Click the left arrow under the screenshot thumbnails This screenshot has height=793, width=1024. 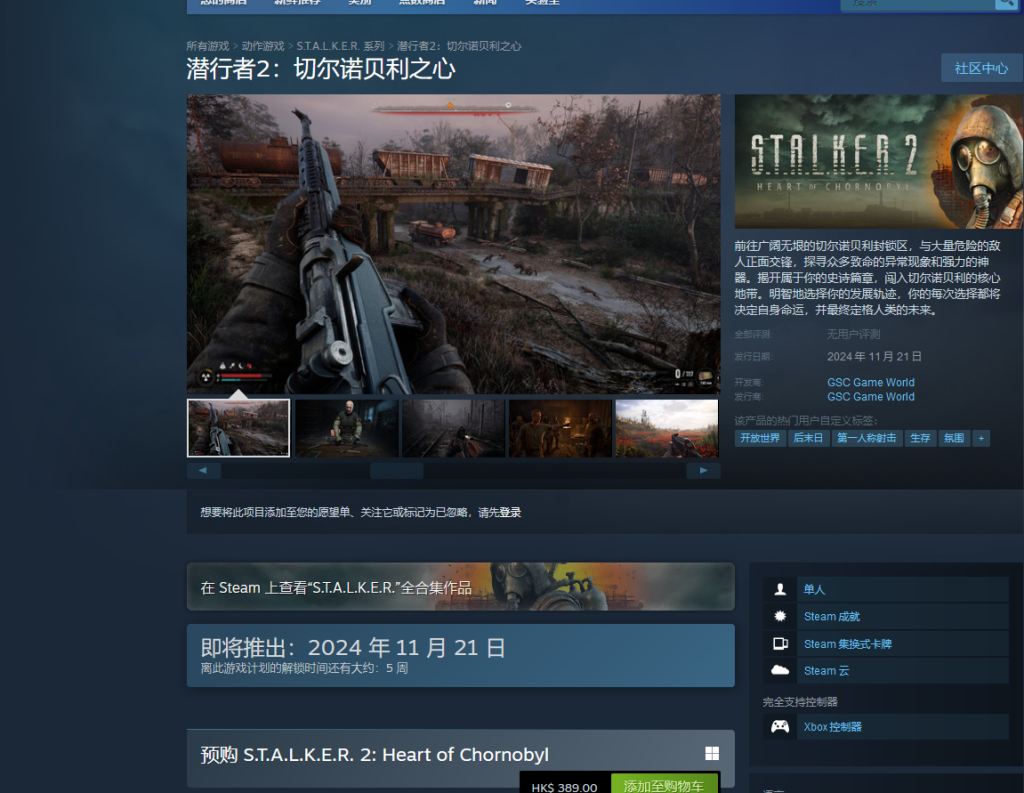[x=203, y=470]
